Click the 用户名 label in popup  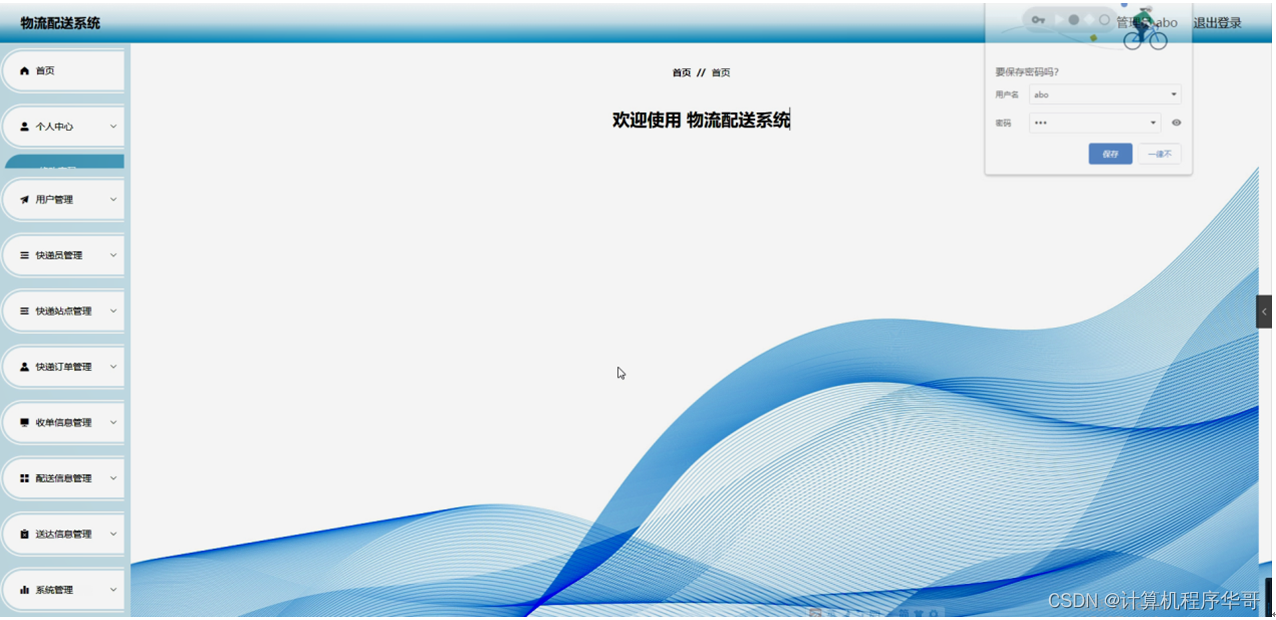(1007, 95)
